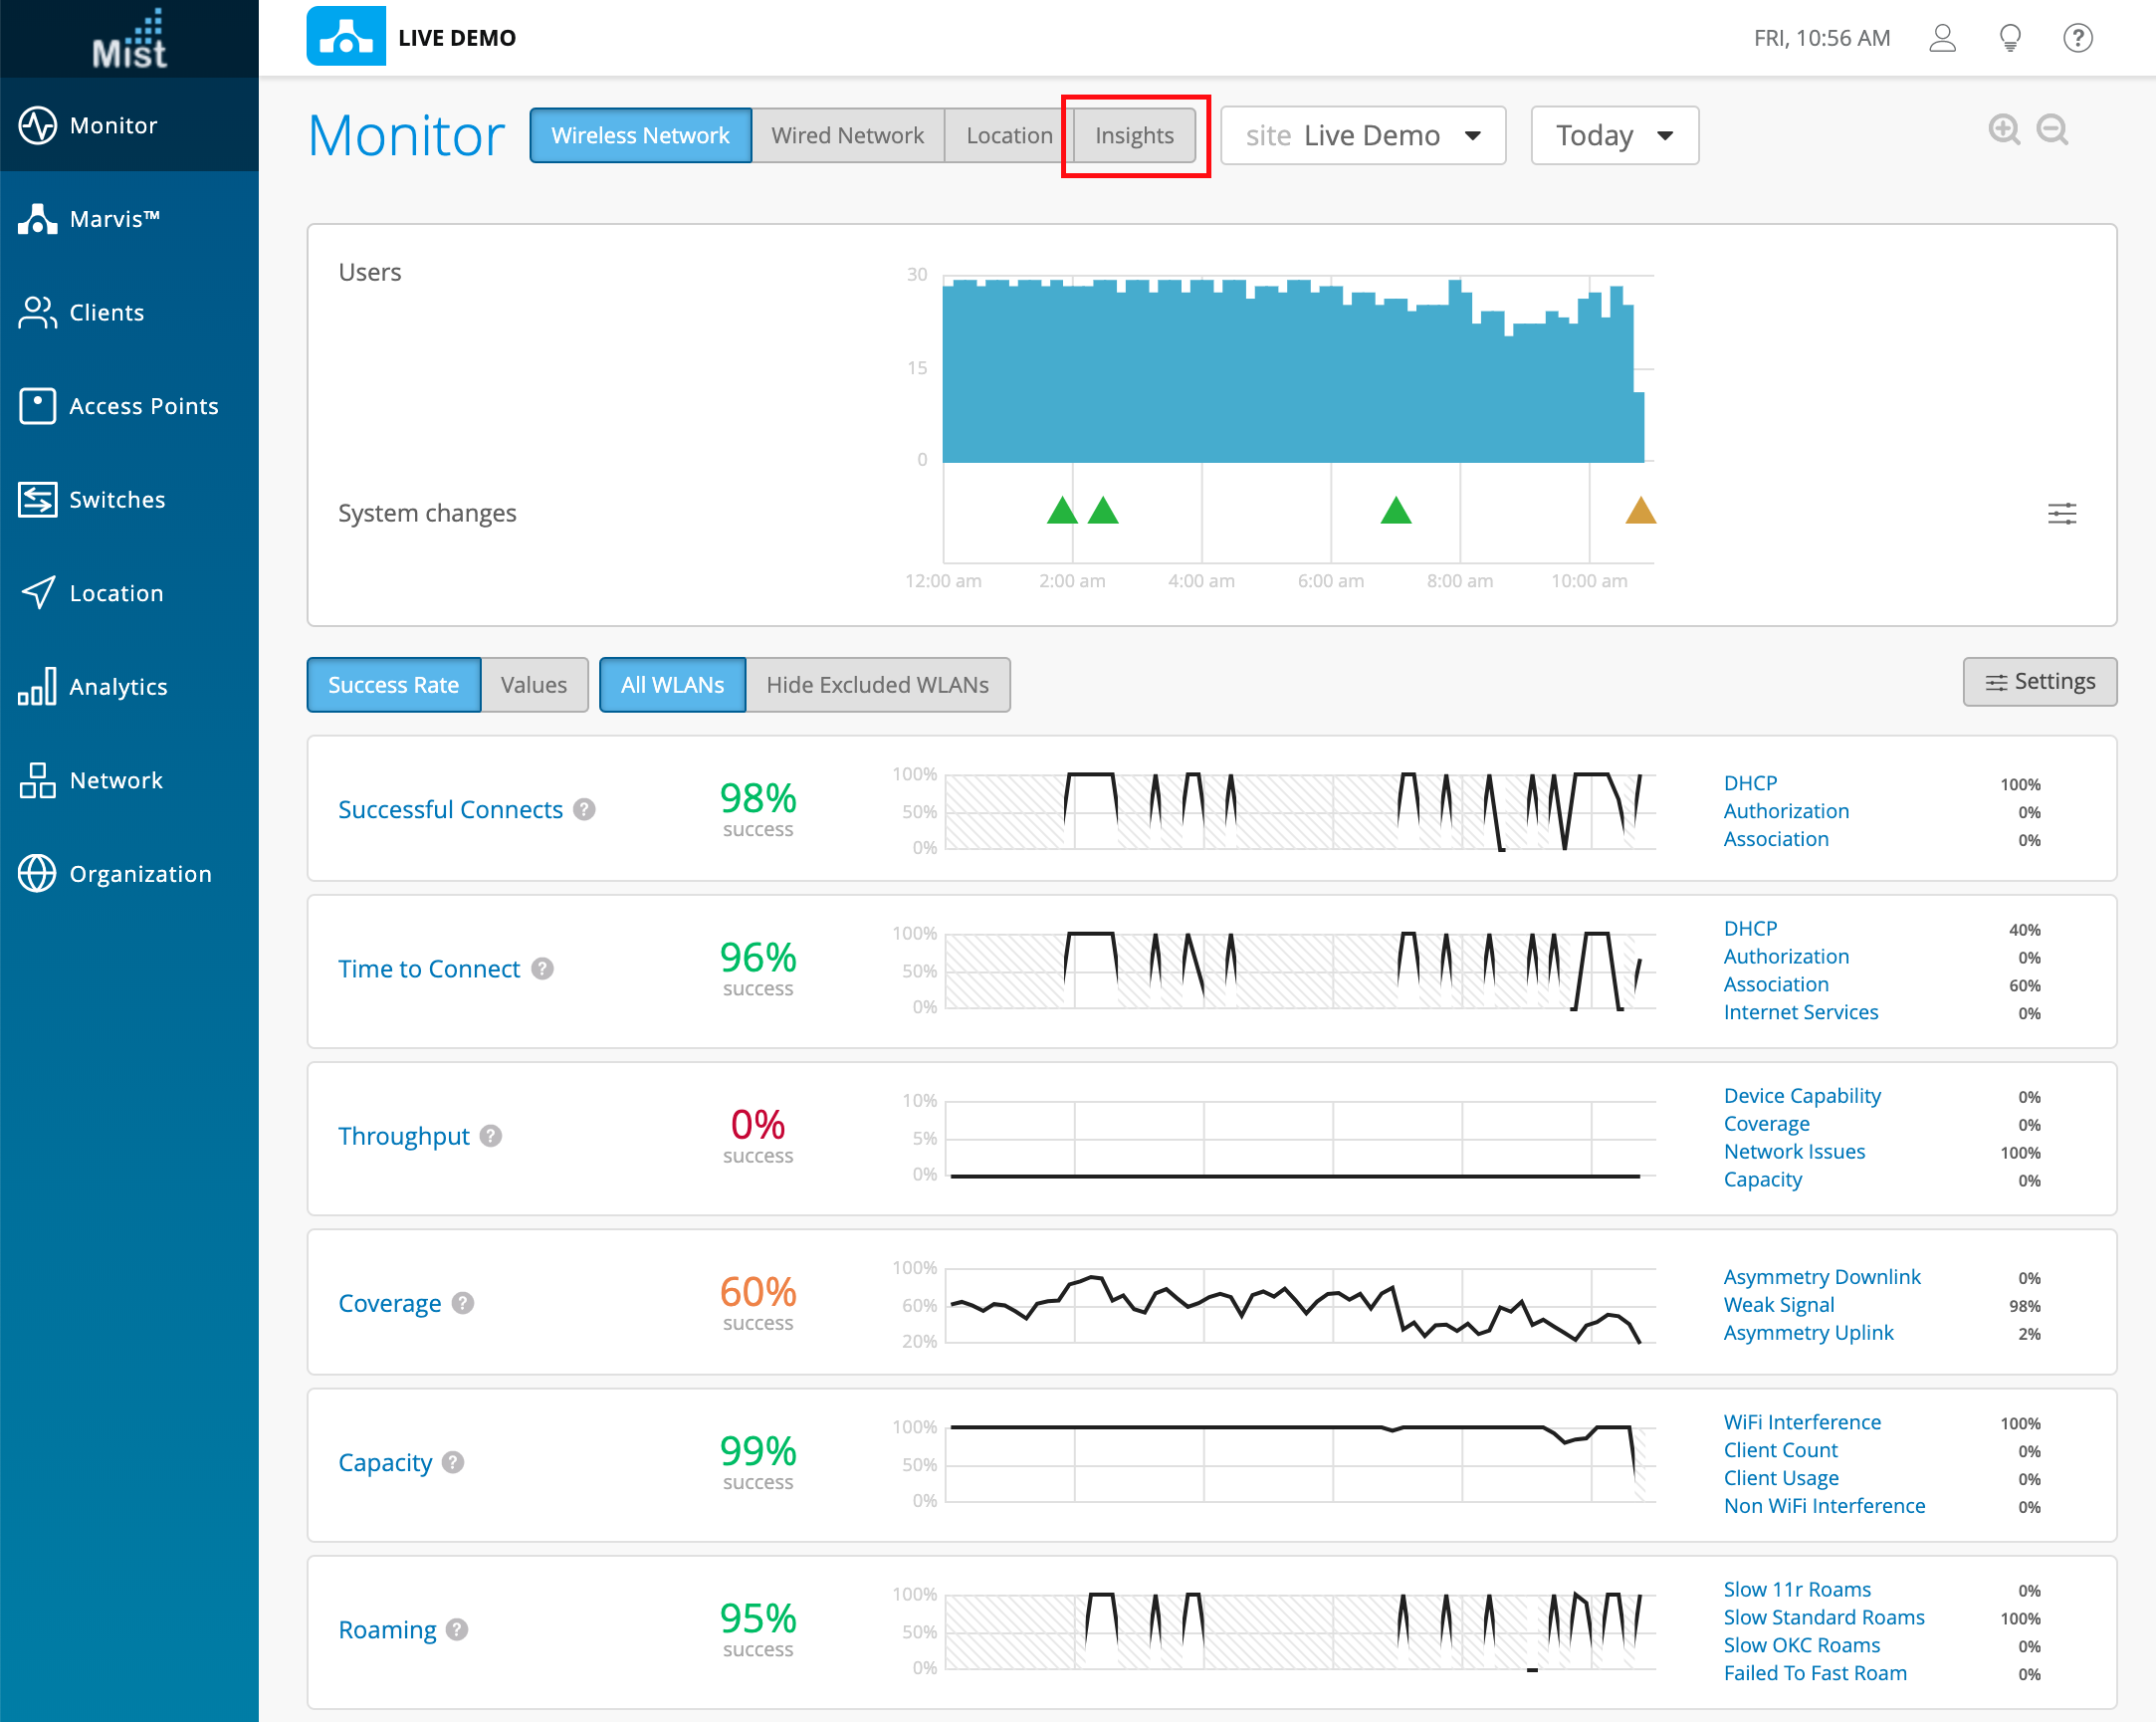This screenshot has width=2156, height=1722.
Task: Switch metric view to Values
Action: 533,685
